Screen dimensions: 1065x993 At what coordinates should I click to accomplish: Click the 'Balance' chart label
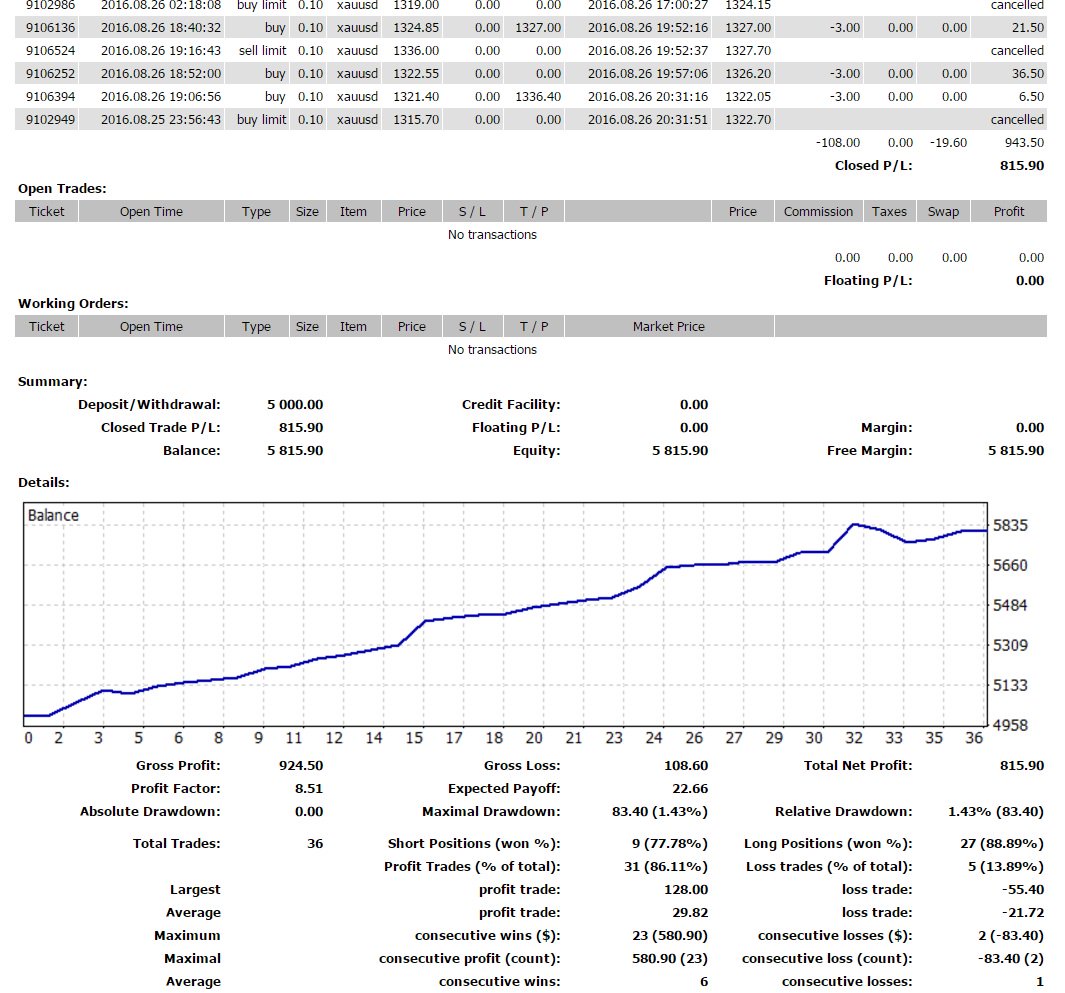pos(53,516)
